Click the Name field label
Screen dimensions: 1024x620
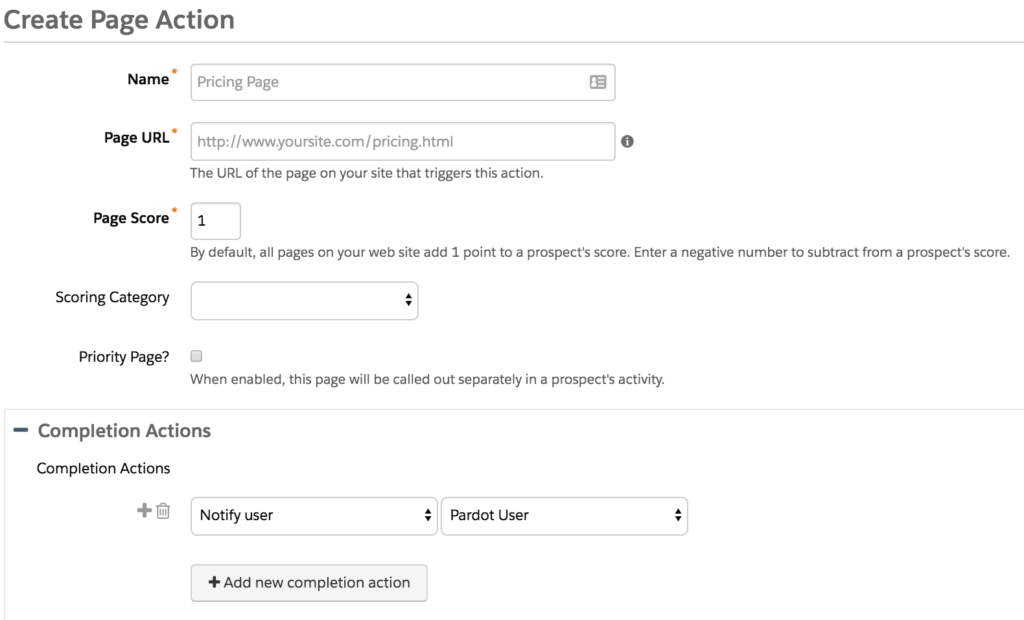click(x=148, y=79)
